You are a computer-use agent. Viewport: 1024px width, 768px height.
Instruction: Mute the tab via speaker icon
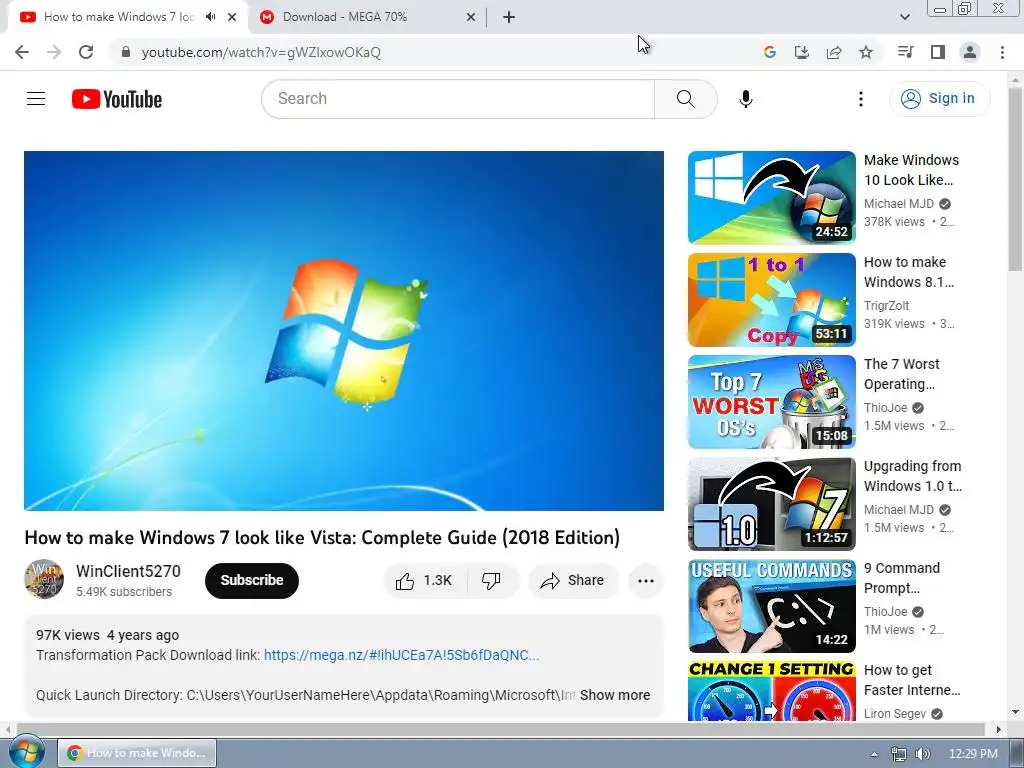[210, 17]
